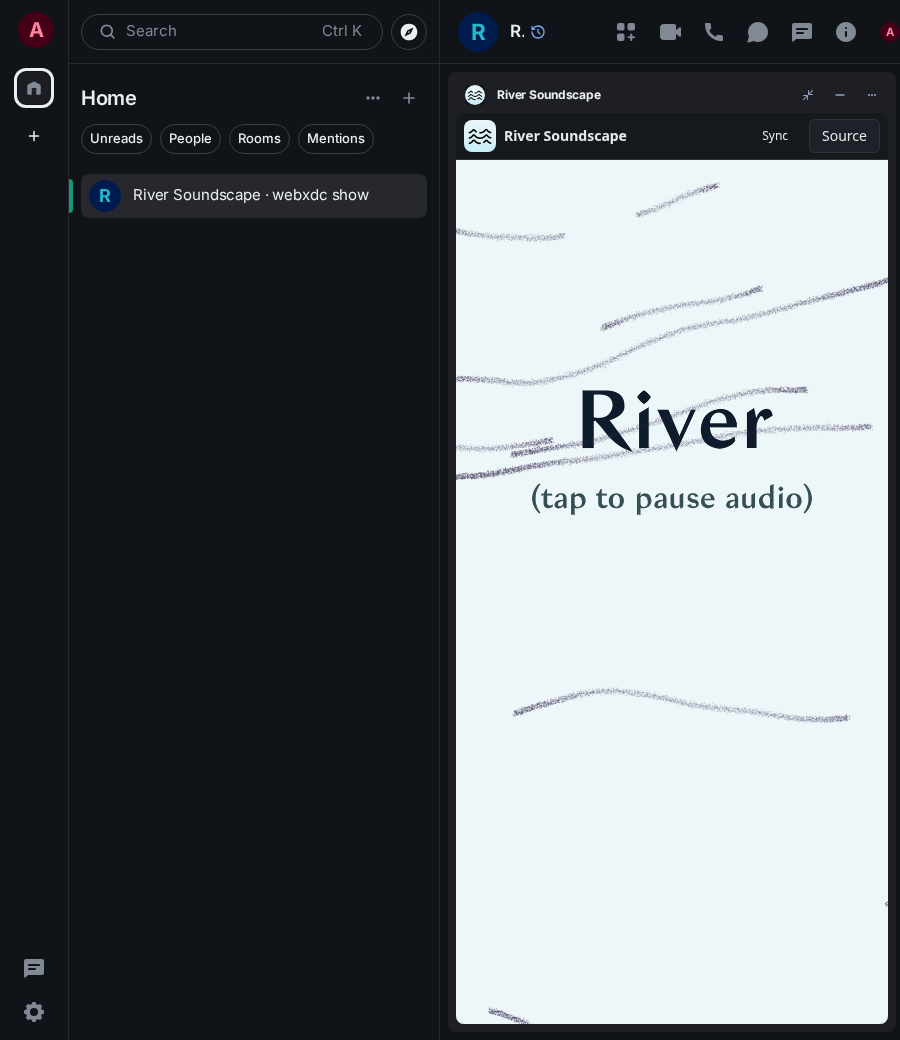Click the River Soundscape widget title text

coord(548,95)
